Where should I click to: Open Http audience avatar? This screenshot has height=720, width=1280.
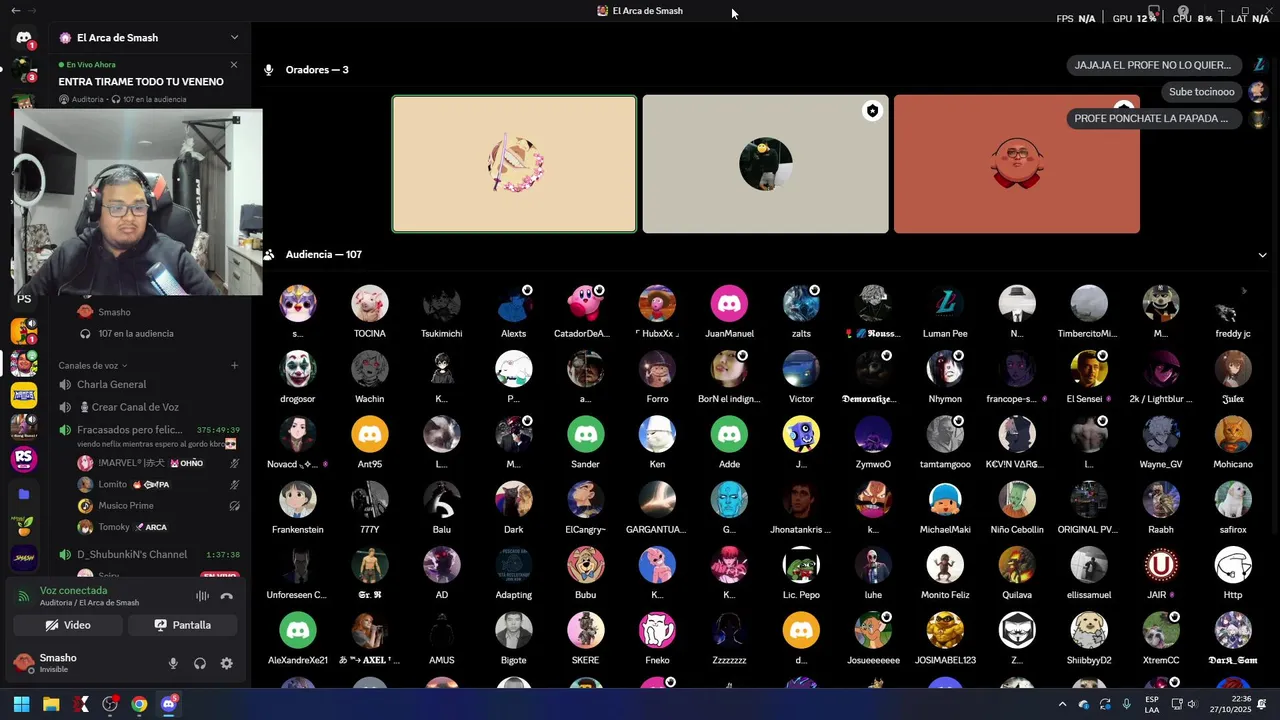1233,565
